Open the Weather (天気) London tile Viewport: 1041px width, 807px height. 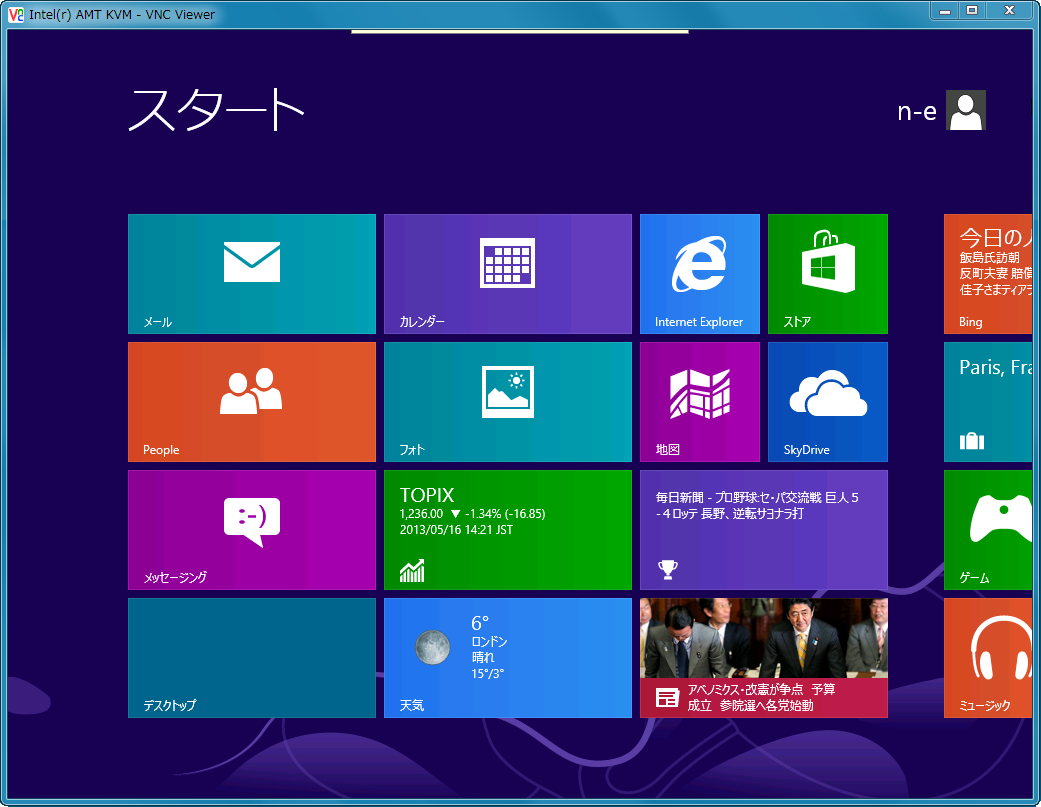pyautogui.click(x=508, y=658)
